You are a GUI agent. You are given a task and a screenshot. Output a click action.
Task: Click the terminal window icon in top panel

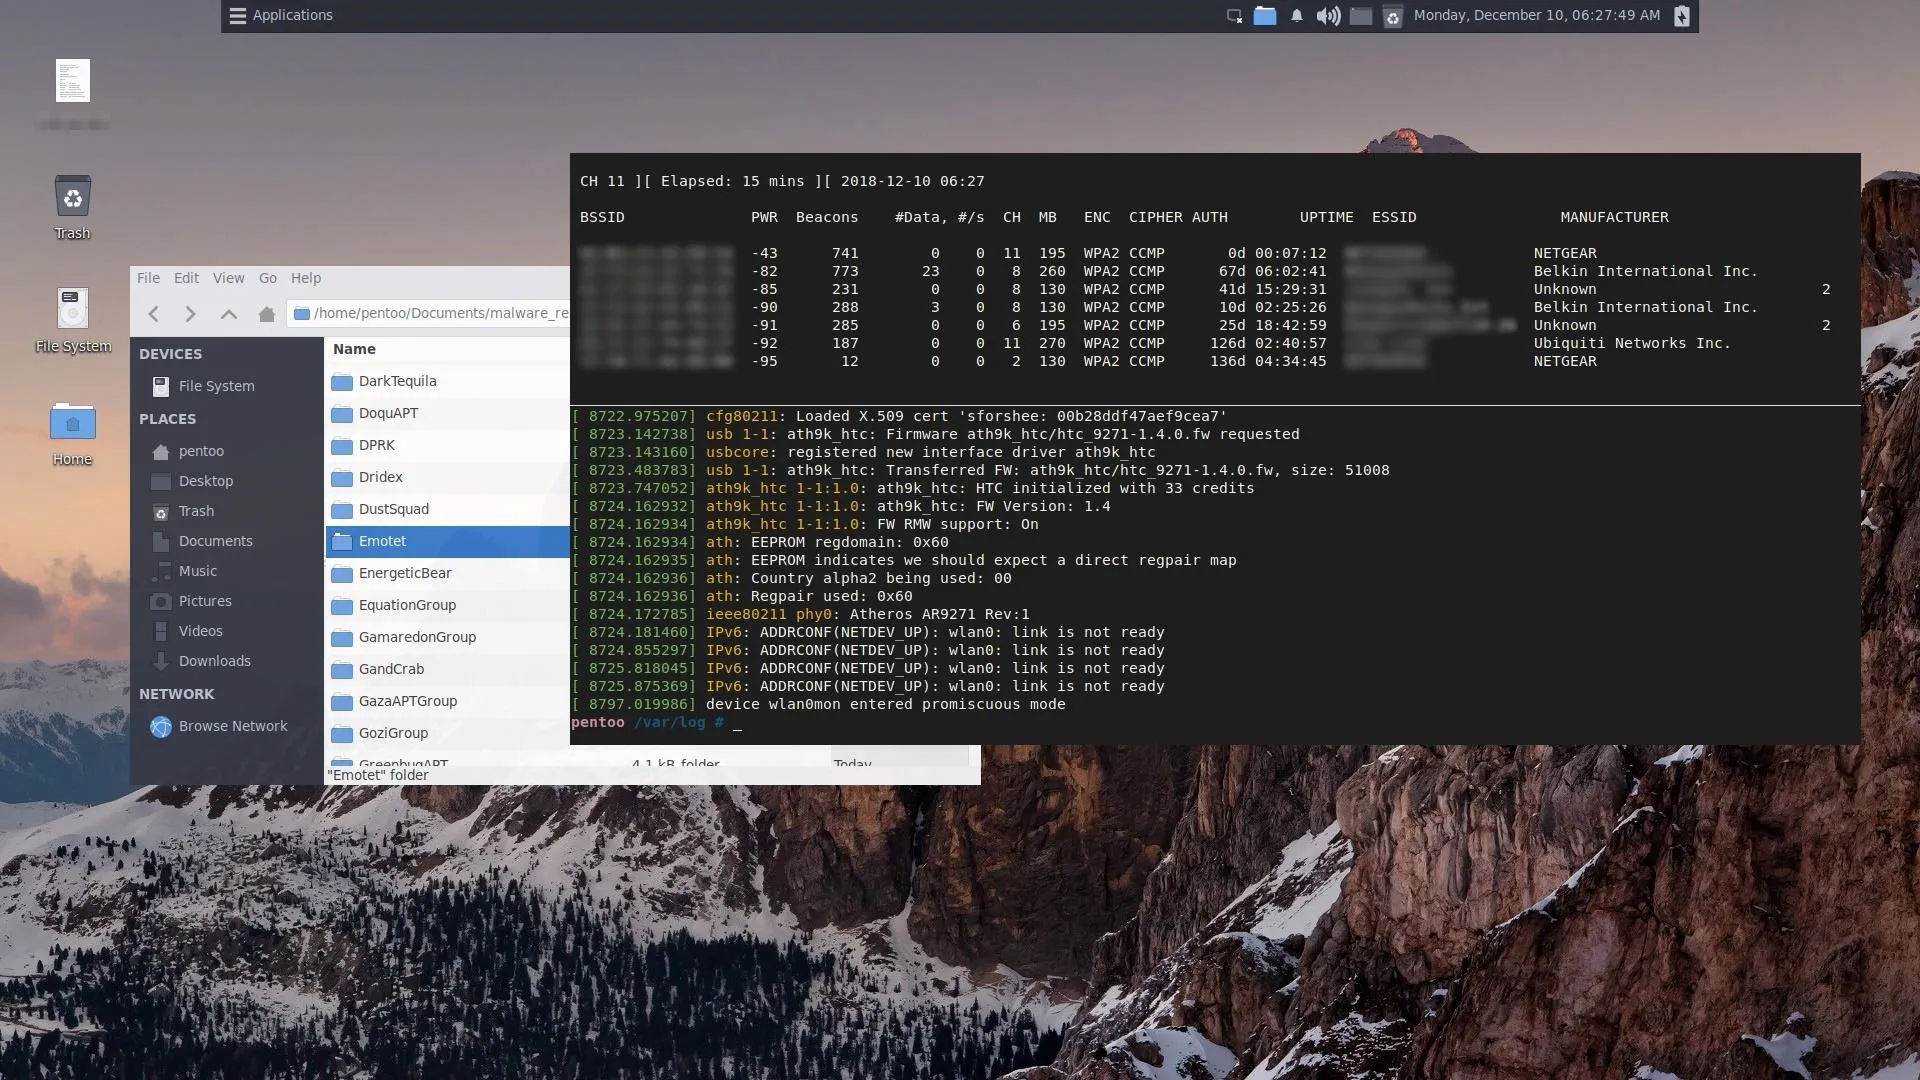(x=1360, y=16)
